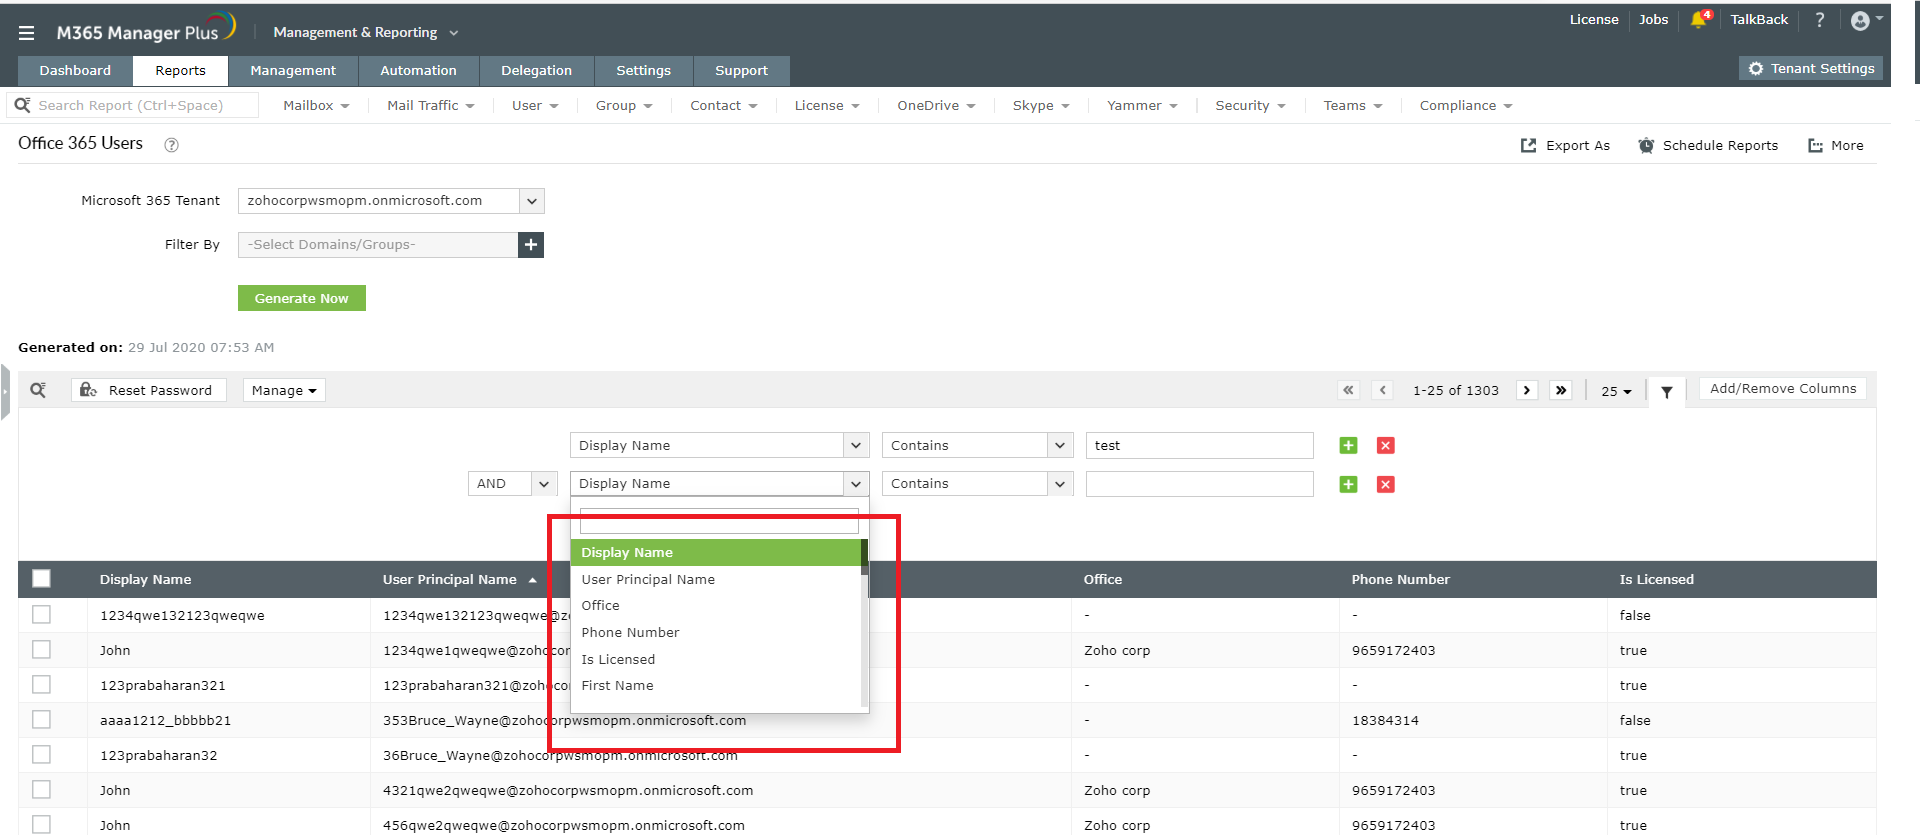Select row checkbox for 123prabaharan32

click(41, 754)
